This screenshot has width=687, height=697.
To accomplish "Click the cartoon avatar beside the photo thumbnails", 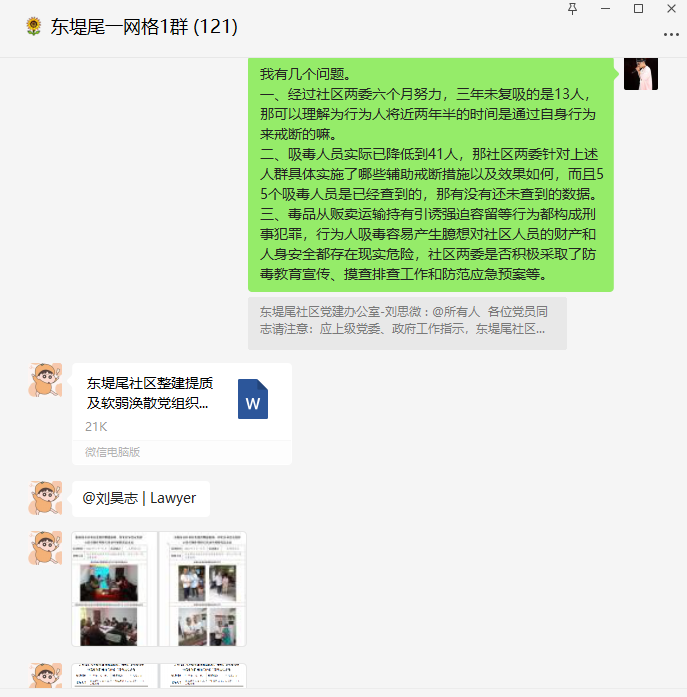I will coord(45,548).
